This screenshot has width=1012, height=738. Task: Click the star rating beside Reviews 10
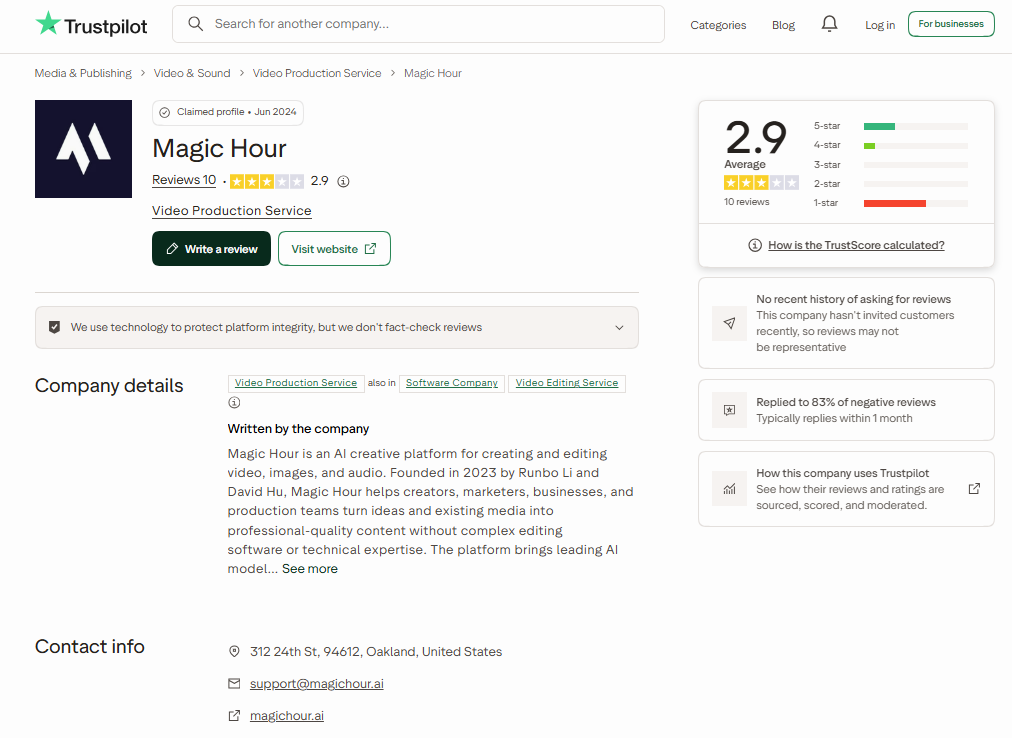267,181
